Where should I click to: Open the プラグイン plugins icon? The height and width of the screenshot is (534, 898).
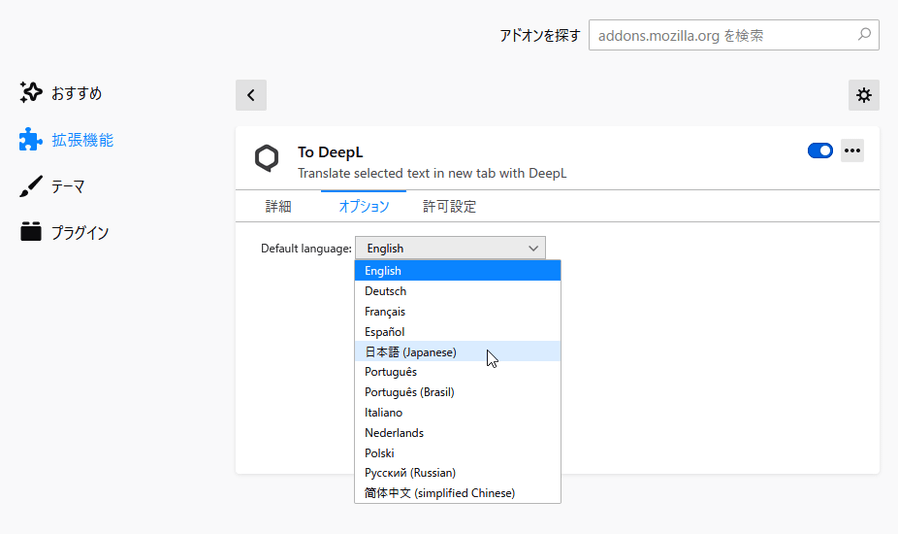[x=30, y=232]
